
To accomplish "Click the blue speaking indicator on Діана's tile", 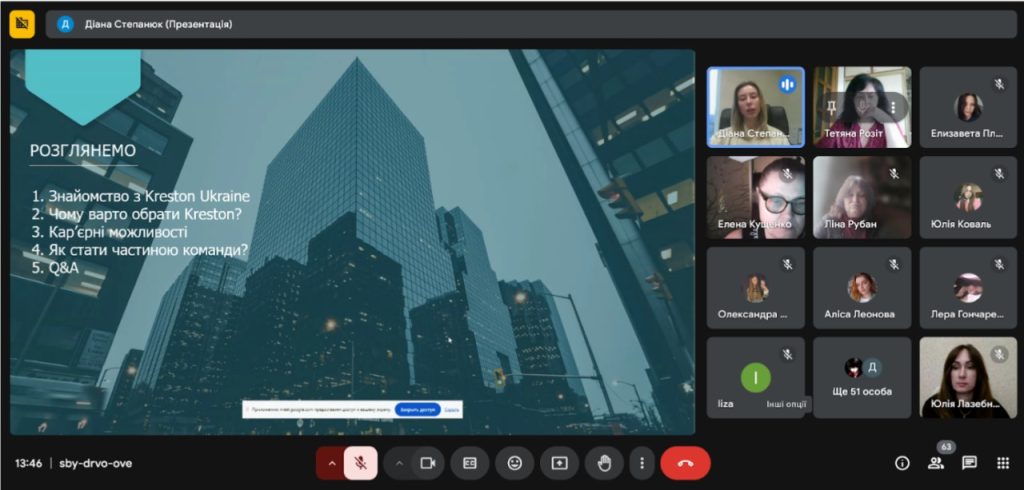I will pos(788,84).
